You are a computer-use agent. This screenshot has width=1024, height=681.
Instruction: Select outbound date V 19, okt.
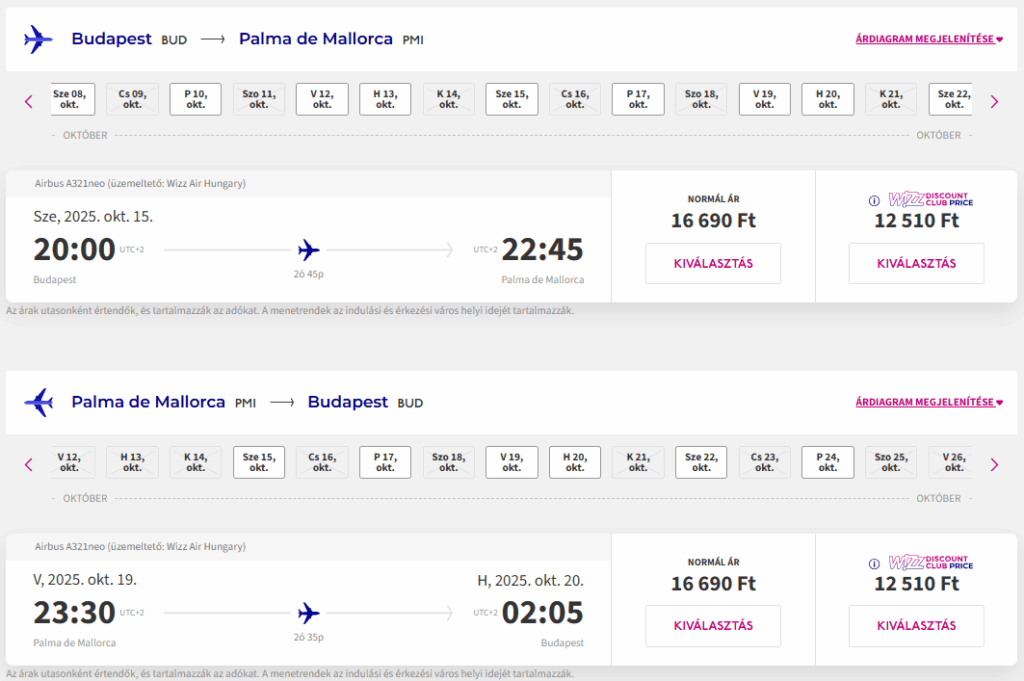tap(765, 99)
